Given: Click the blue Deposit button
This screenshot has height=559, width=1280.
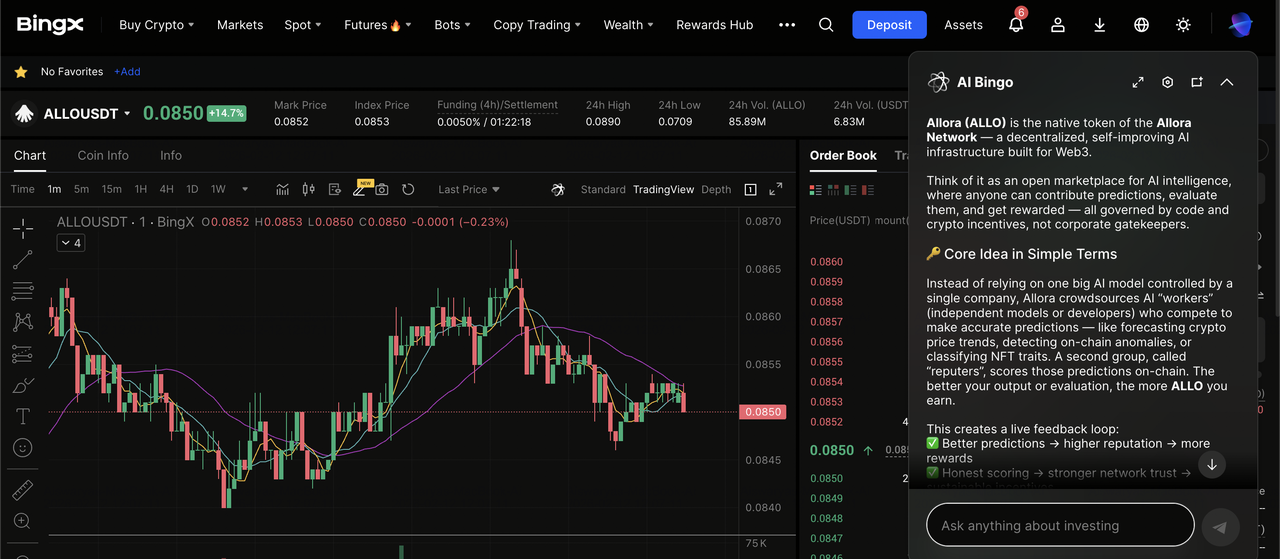Looking at the screenshot, I should click(889, 25).
